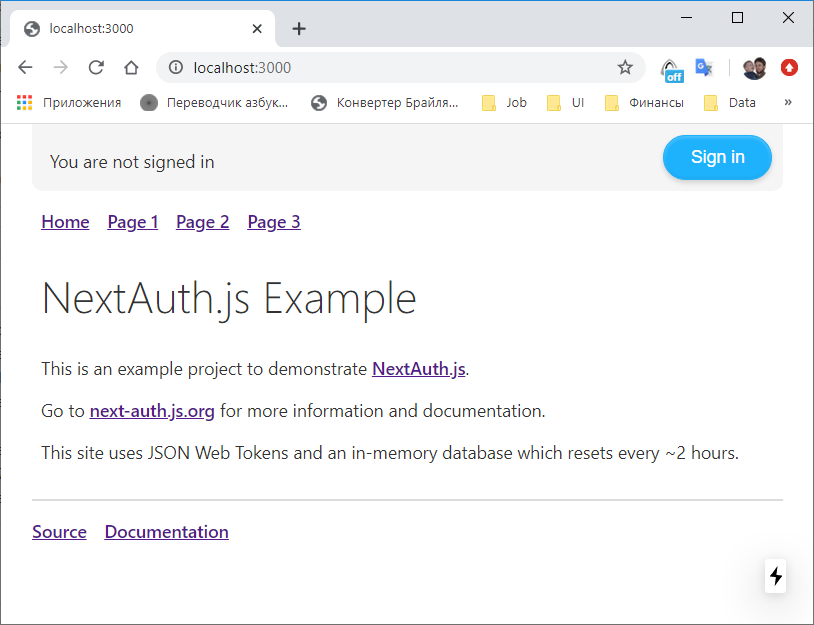The width and height of the screenshot is (814, 625).
Task: Click the Sign in button
Action: click(716, 157)
